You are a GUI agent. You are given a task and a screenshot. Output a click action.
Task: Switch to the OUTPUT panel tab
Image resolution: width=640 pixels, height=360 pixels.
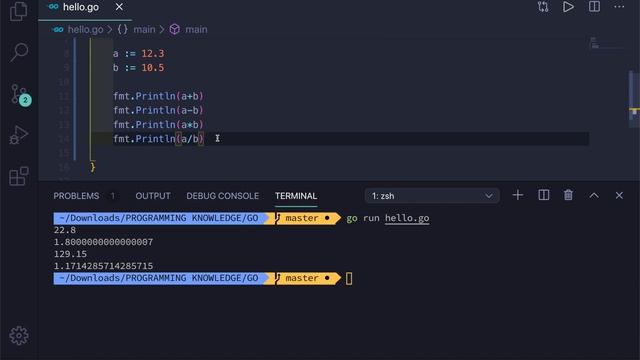(153, 196)
